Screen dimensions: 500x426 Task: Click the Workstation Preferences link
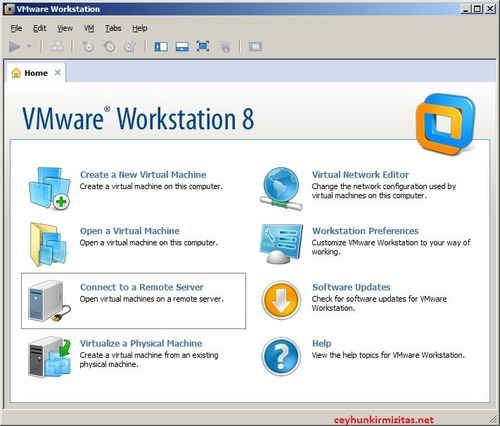[365, 231]
